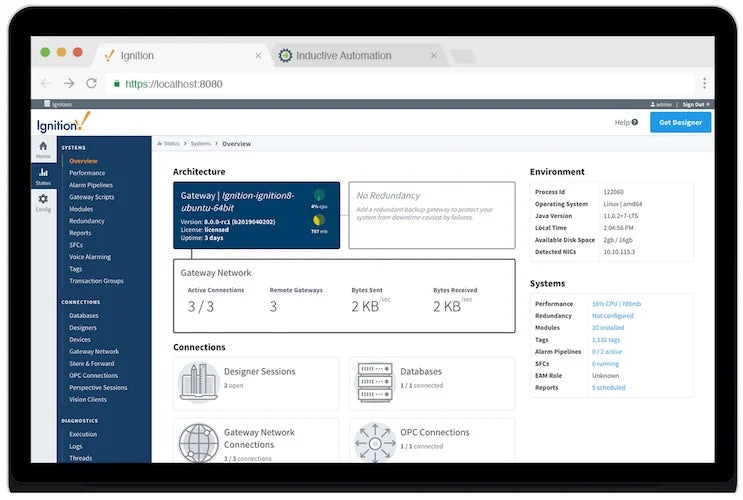Open Modules in the sidebar

click(81, 209)
